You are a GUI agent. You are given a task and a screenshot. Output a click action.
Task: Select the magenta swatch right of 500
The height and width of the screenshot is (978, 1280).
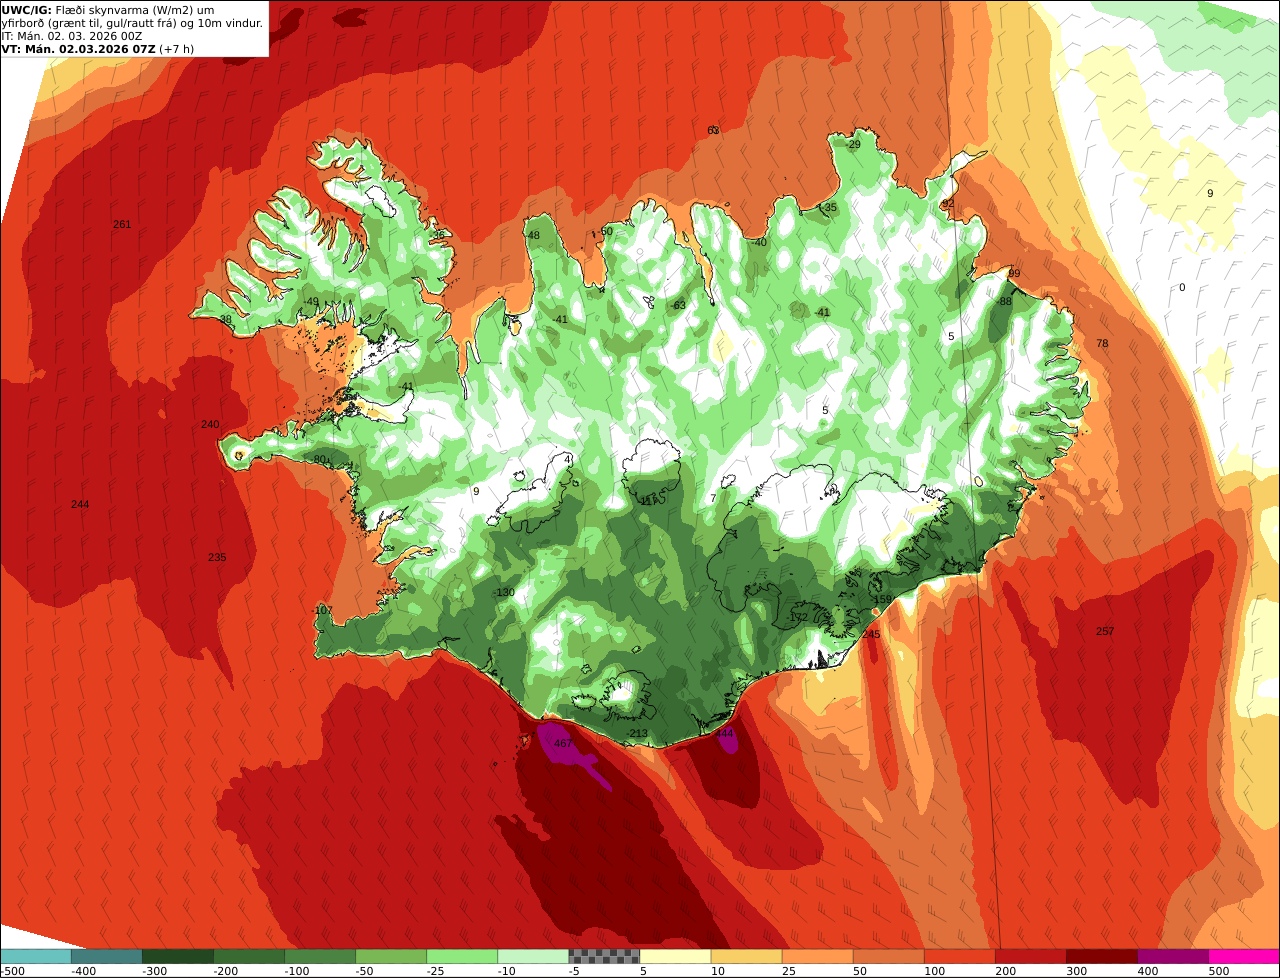pyautogui.click(x=1244, y=956)
